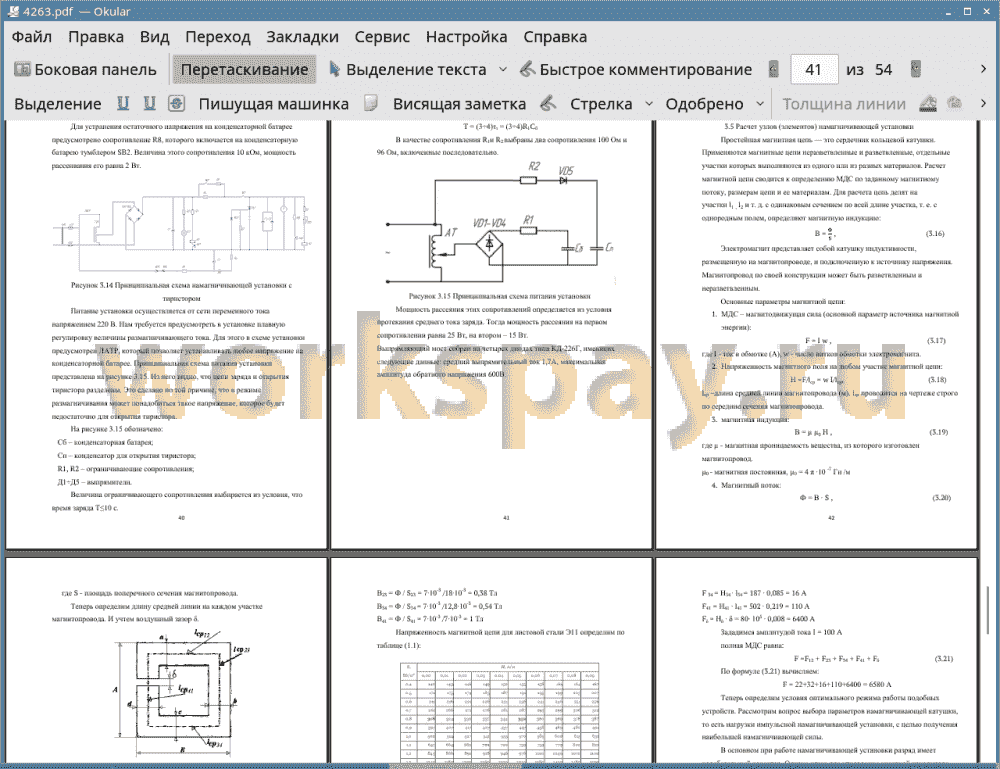Click the page number field showing 41
1000x769 pixels.
pyautogui.click(x=813, y=70)
